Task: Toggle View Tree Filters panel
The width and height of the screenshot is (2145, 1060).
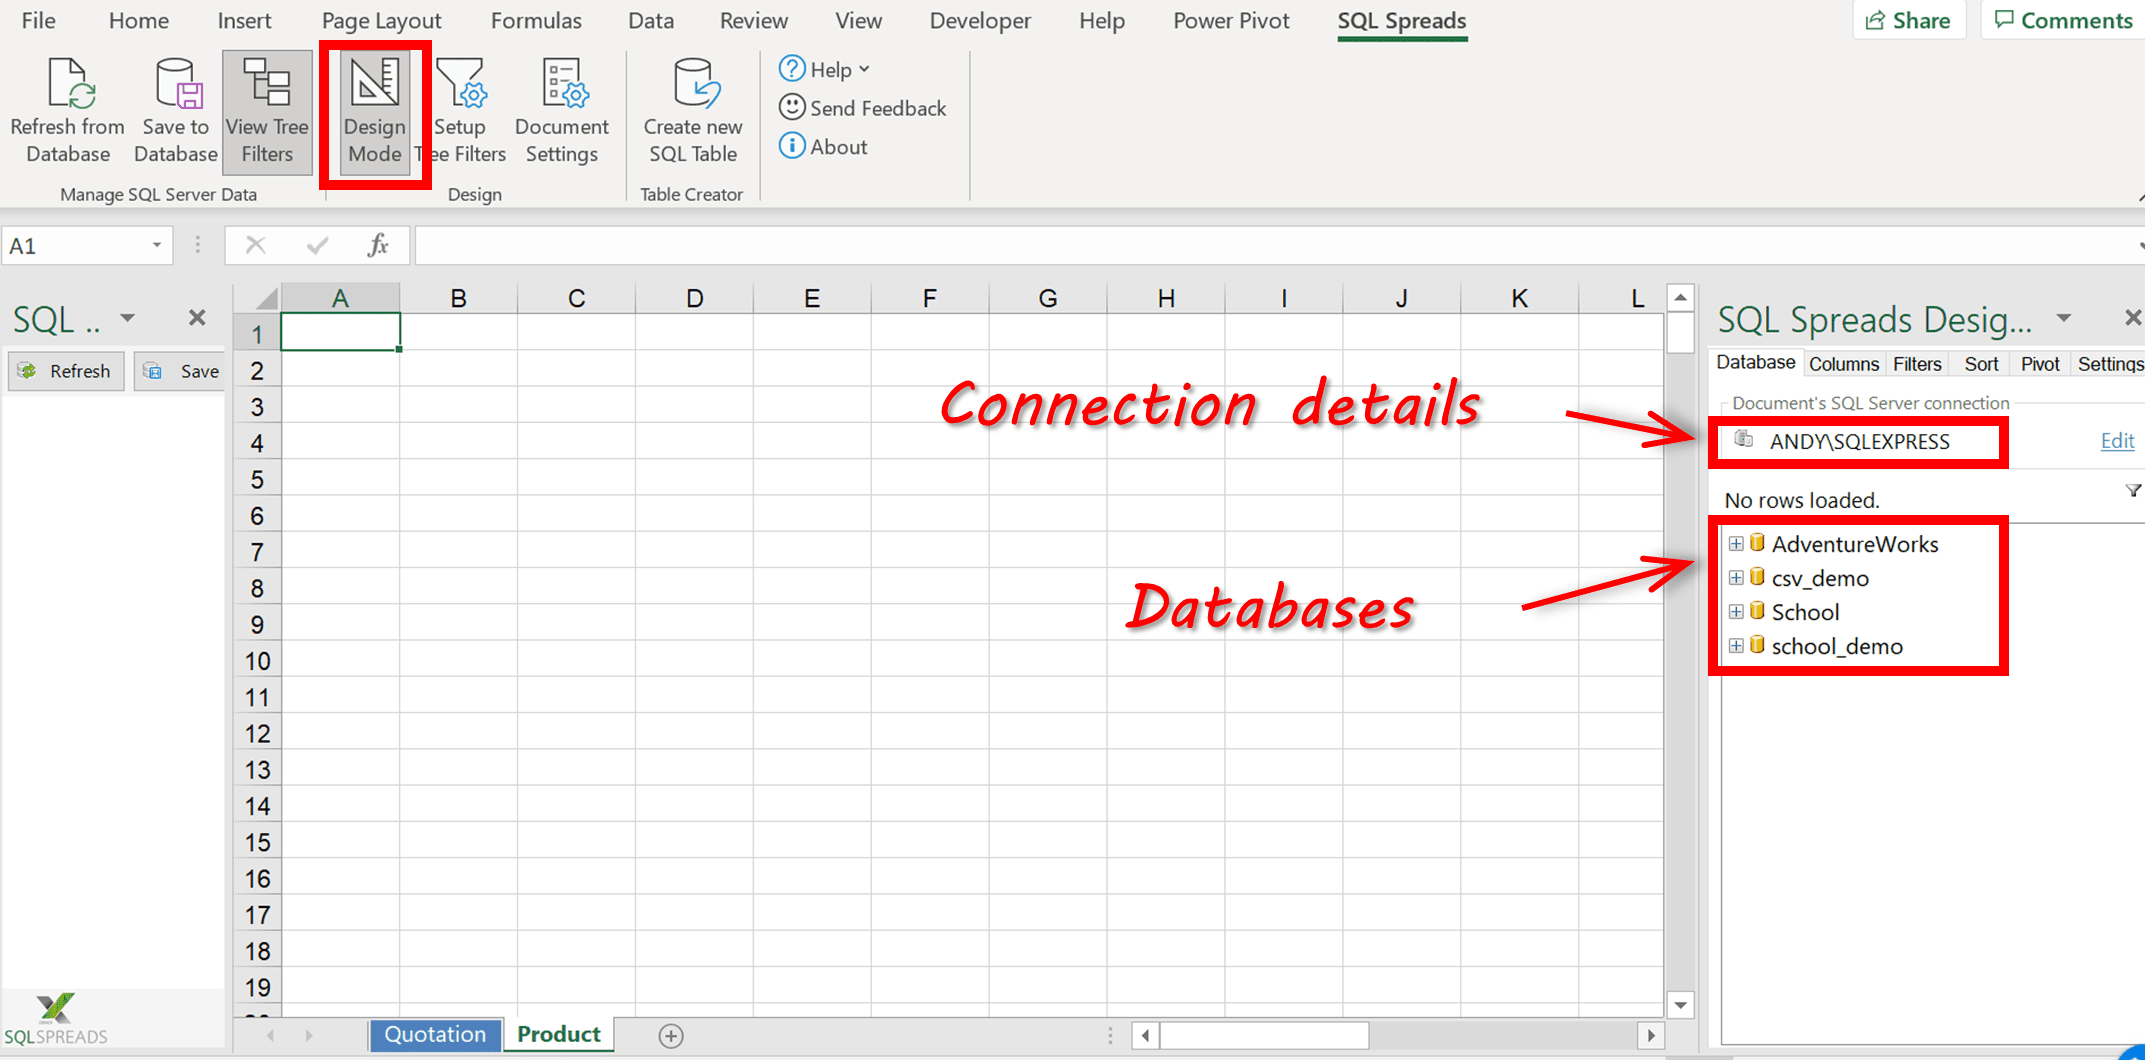Action: pos(267,111)
